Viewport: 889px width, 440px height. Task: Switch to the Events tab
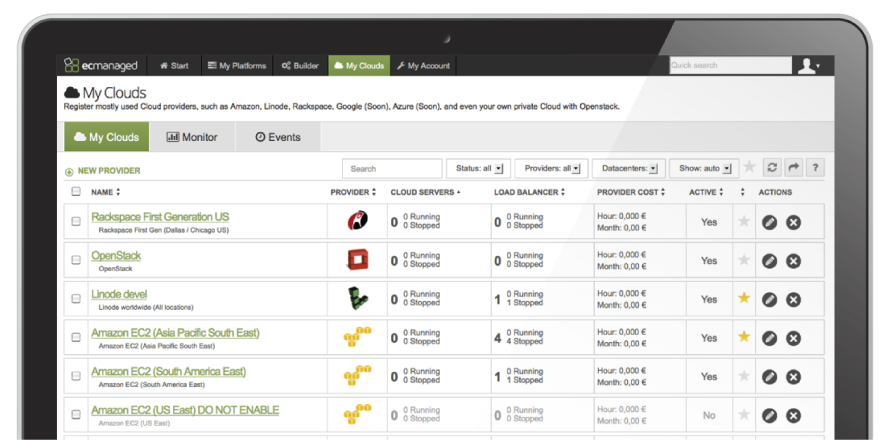[x=278, y=137]
